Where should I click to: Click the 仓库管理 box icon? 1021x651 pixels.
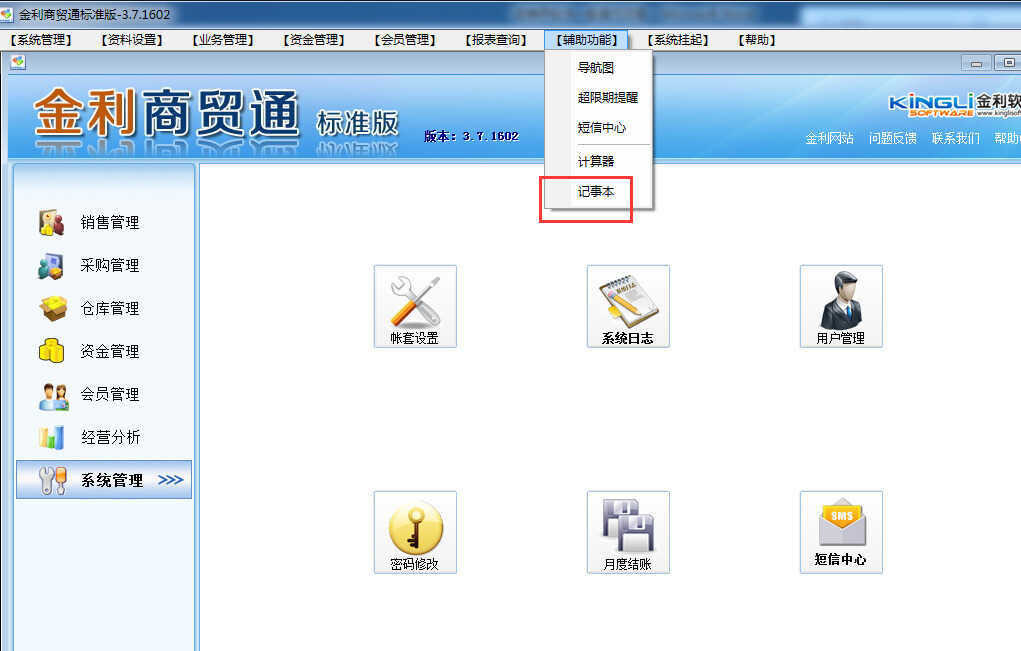[52, 309]
